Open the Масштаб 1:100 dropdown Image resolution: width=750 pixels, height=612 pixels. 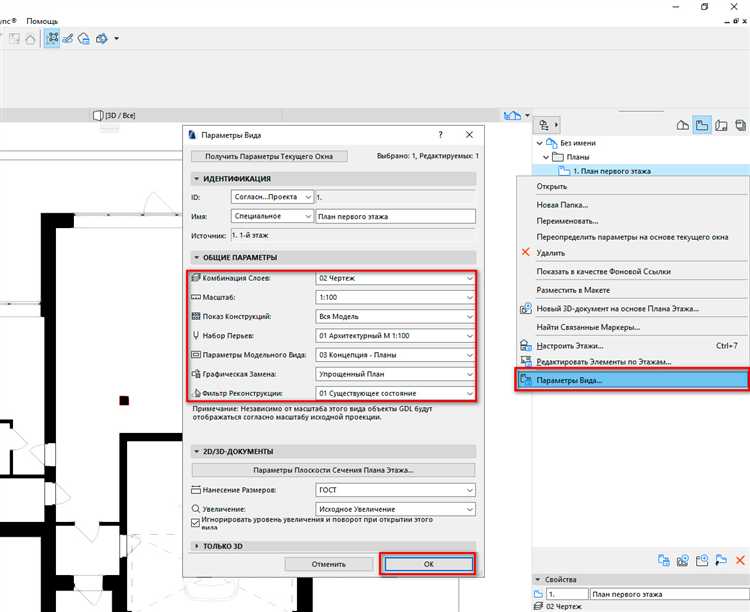pyautogui.click(x=395, y=297)
